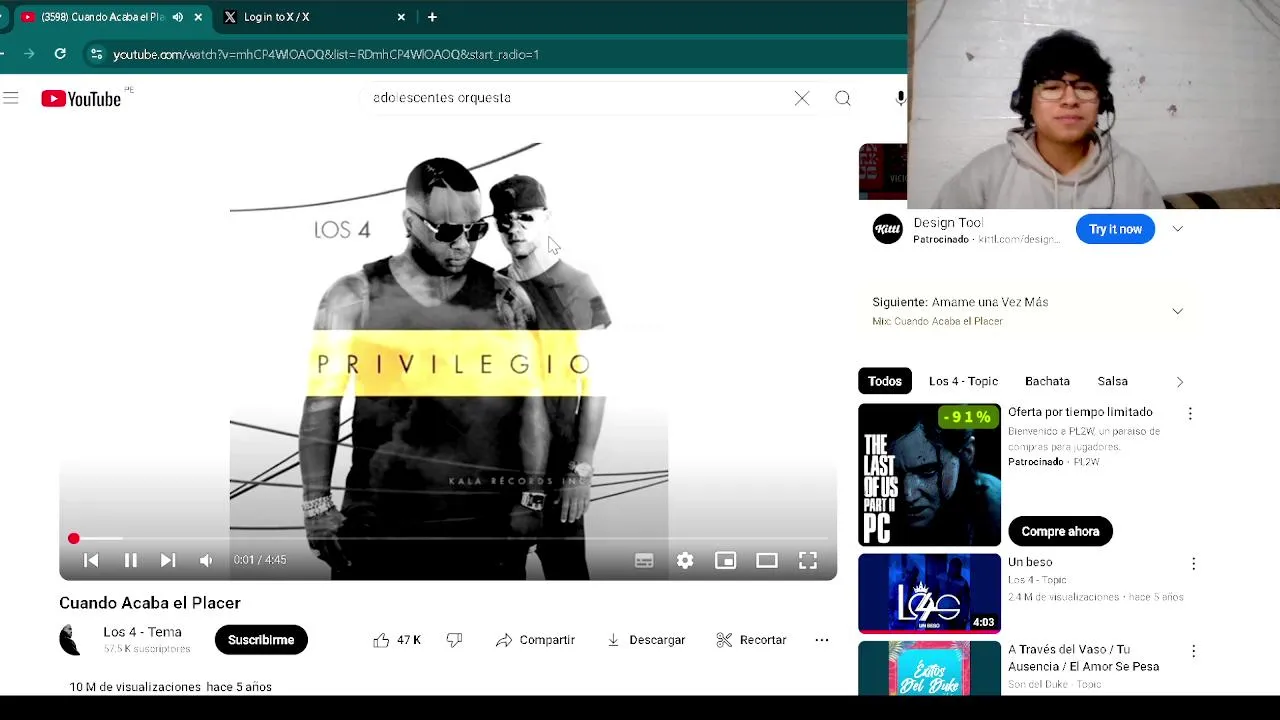
Task: Skip to the previous video
Action: coord(91,561)
